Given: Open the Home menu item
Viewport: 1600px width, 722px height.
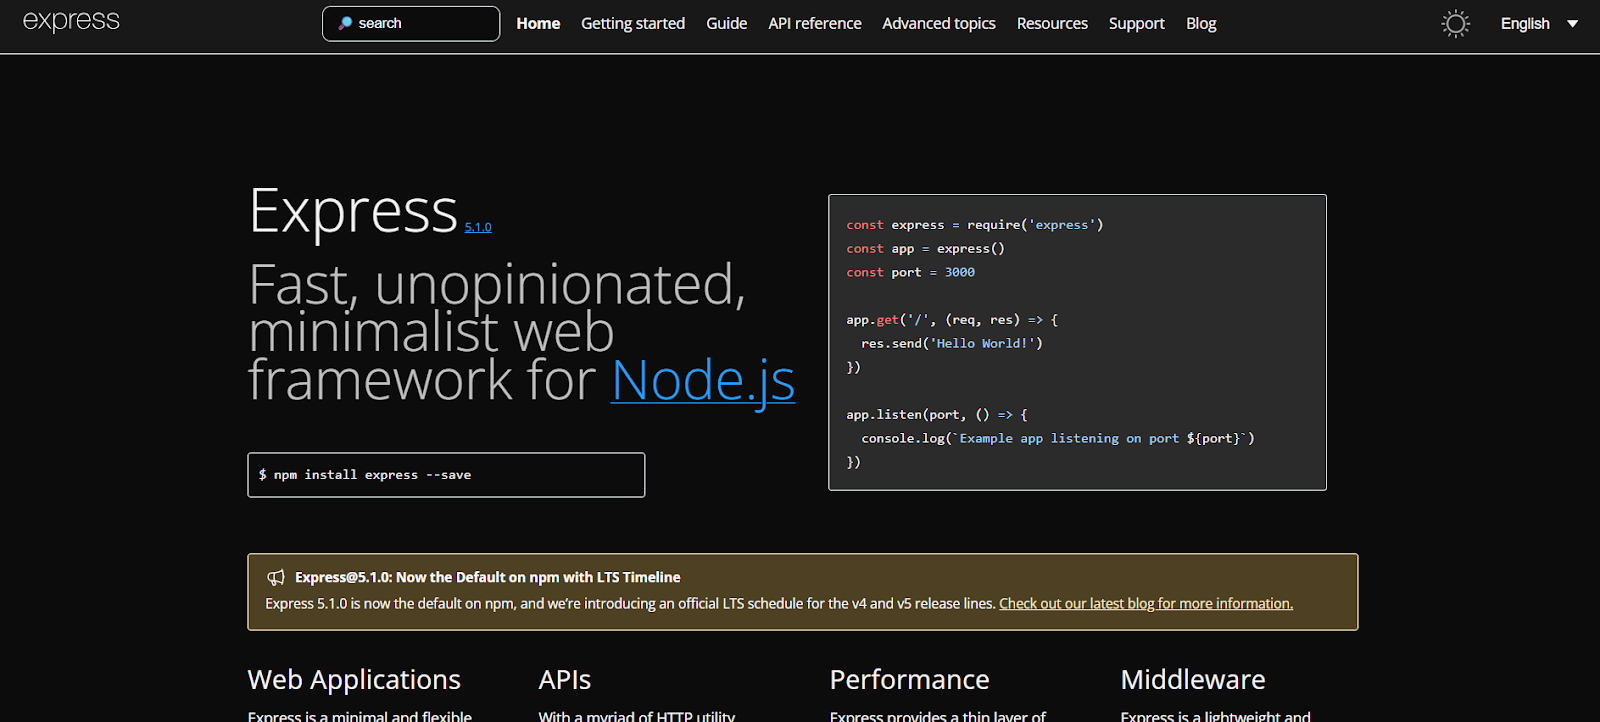Looking at the screenshot, I should tap(538, 24).
